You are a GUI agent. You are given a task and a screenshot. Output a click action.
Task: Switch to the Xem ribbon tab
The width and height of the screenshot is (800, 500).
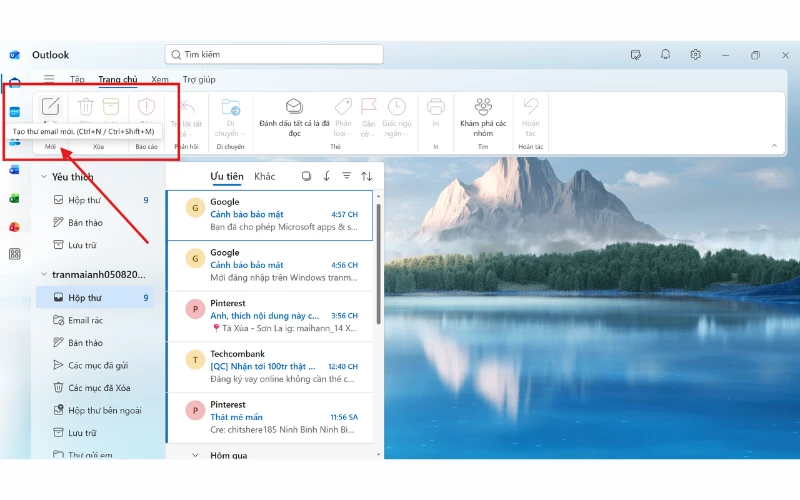coord(160,80)
